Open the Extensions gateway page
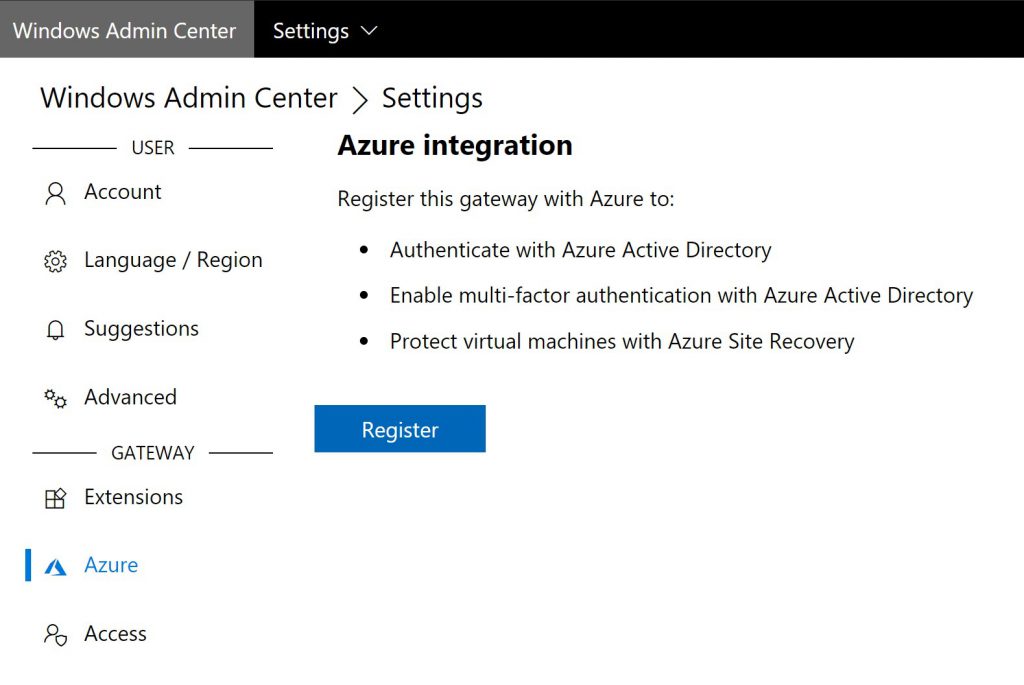1024x685 pixels. (133, 497)
